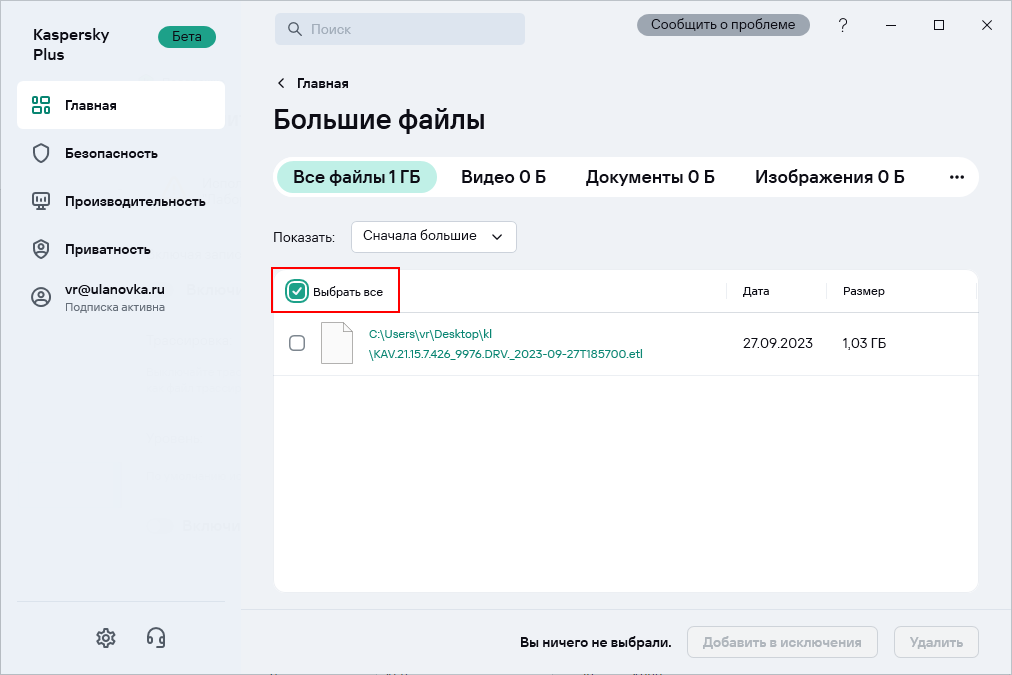Click the Добавить в исключения button

782,642
